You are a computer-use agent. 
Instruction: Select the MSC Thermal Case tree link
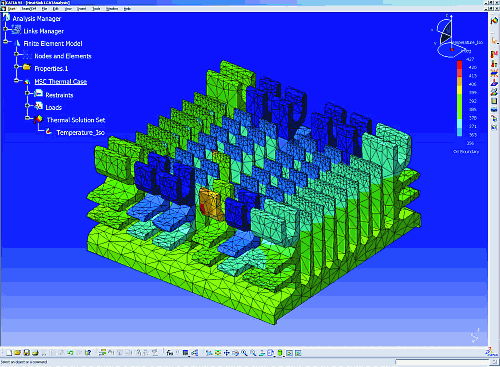(x=61, y=82)
